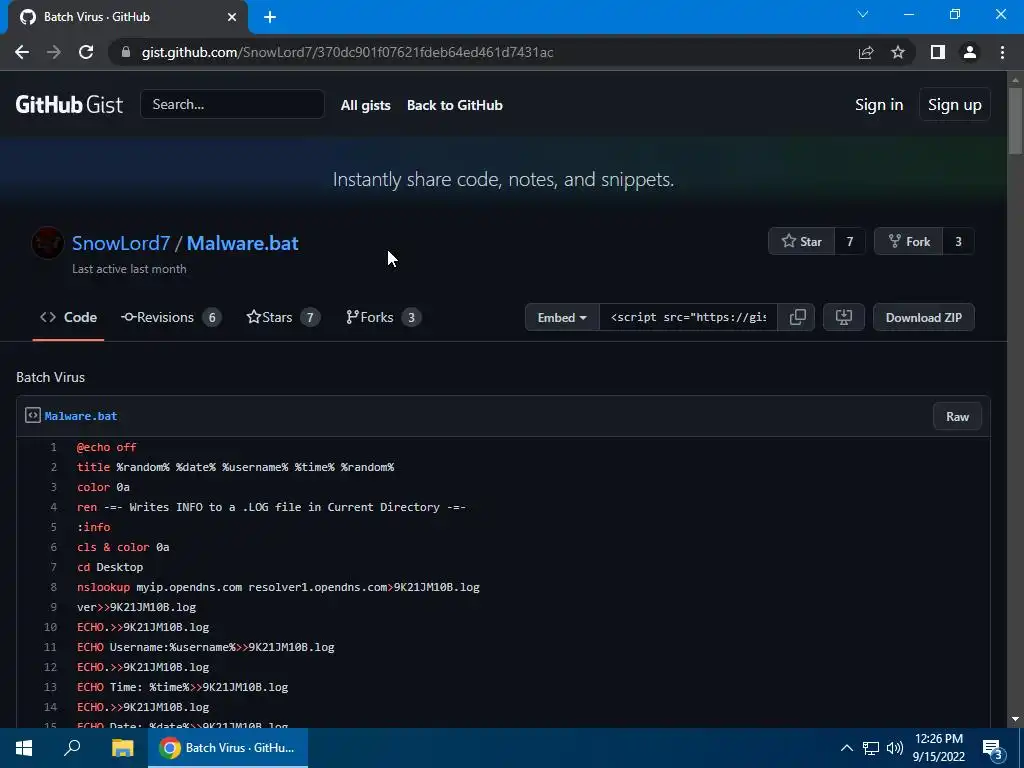Image resolution: width=1024 pixels, height=768 pixels.
Task: Click the 'color 0a' line 3
Action: pos(103,487)
